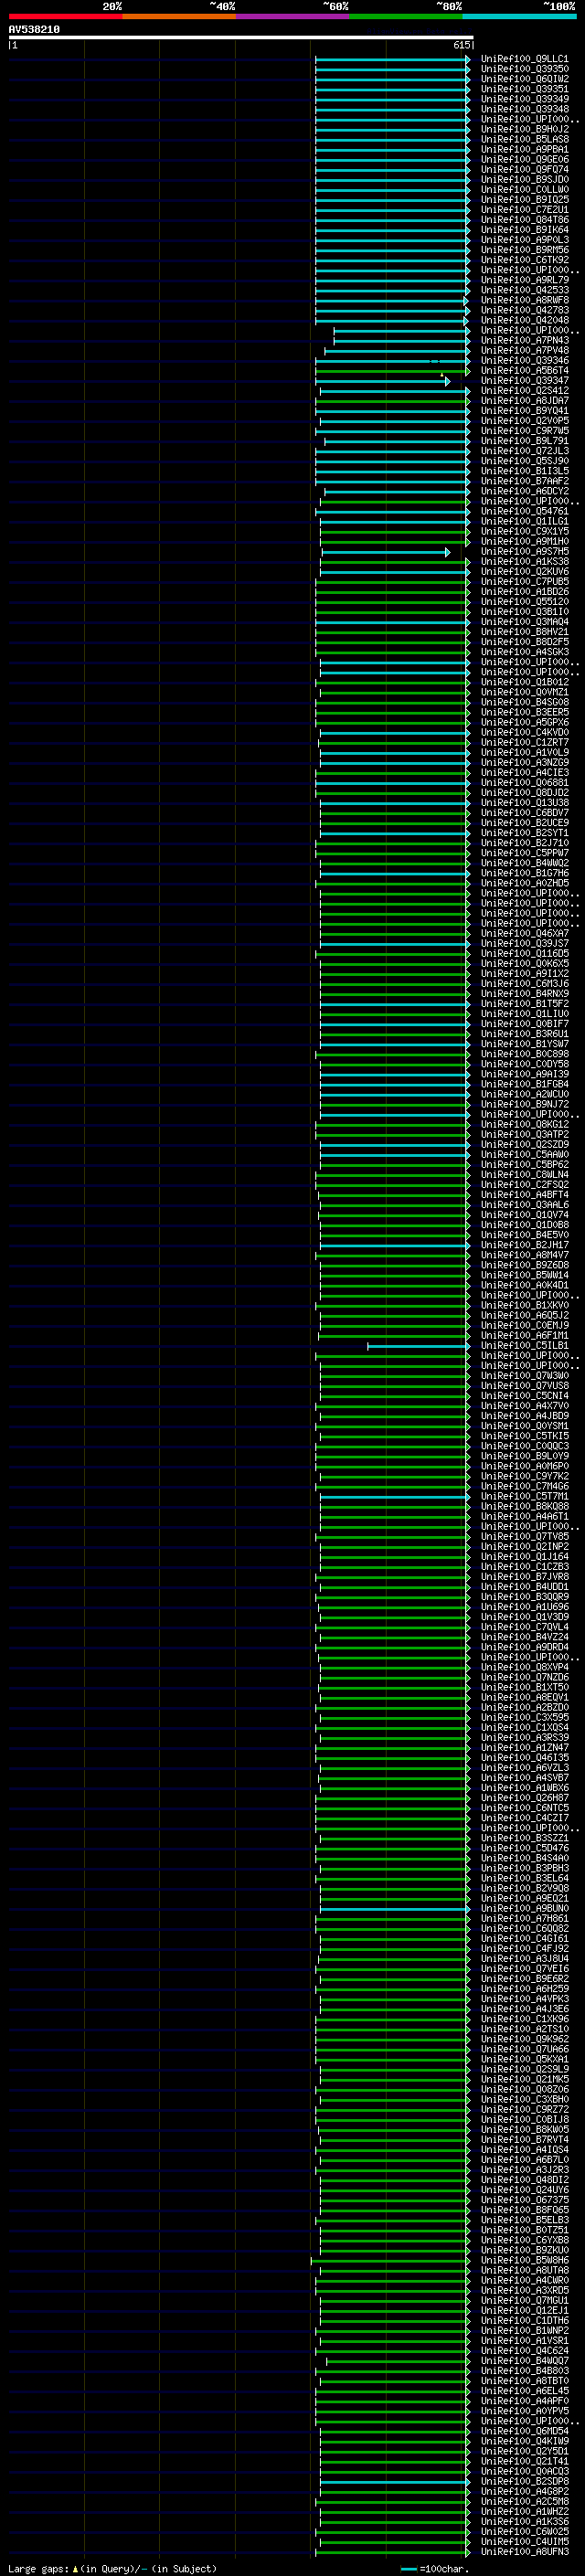Click the short cyan bar of UniRef100_C5ILB1

(418, 1346)
